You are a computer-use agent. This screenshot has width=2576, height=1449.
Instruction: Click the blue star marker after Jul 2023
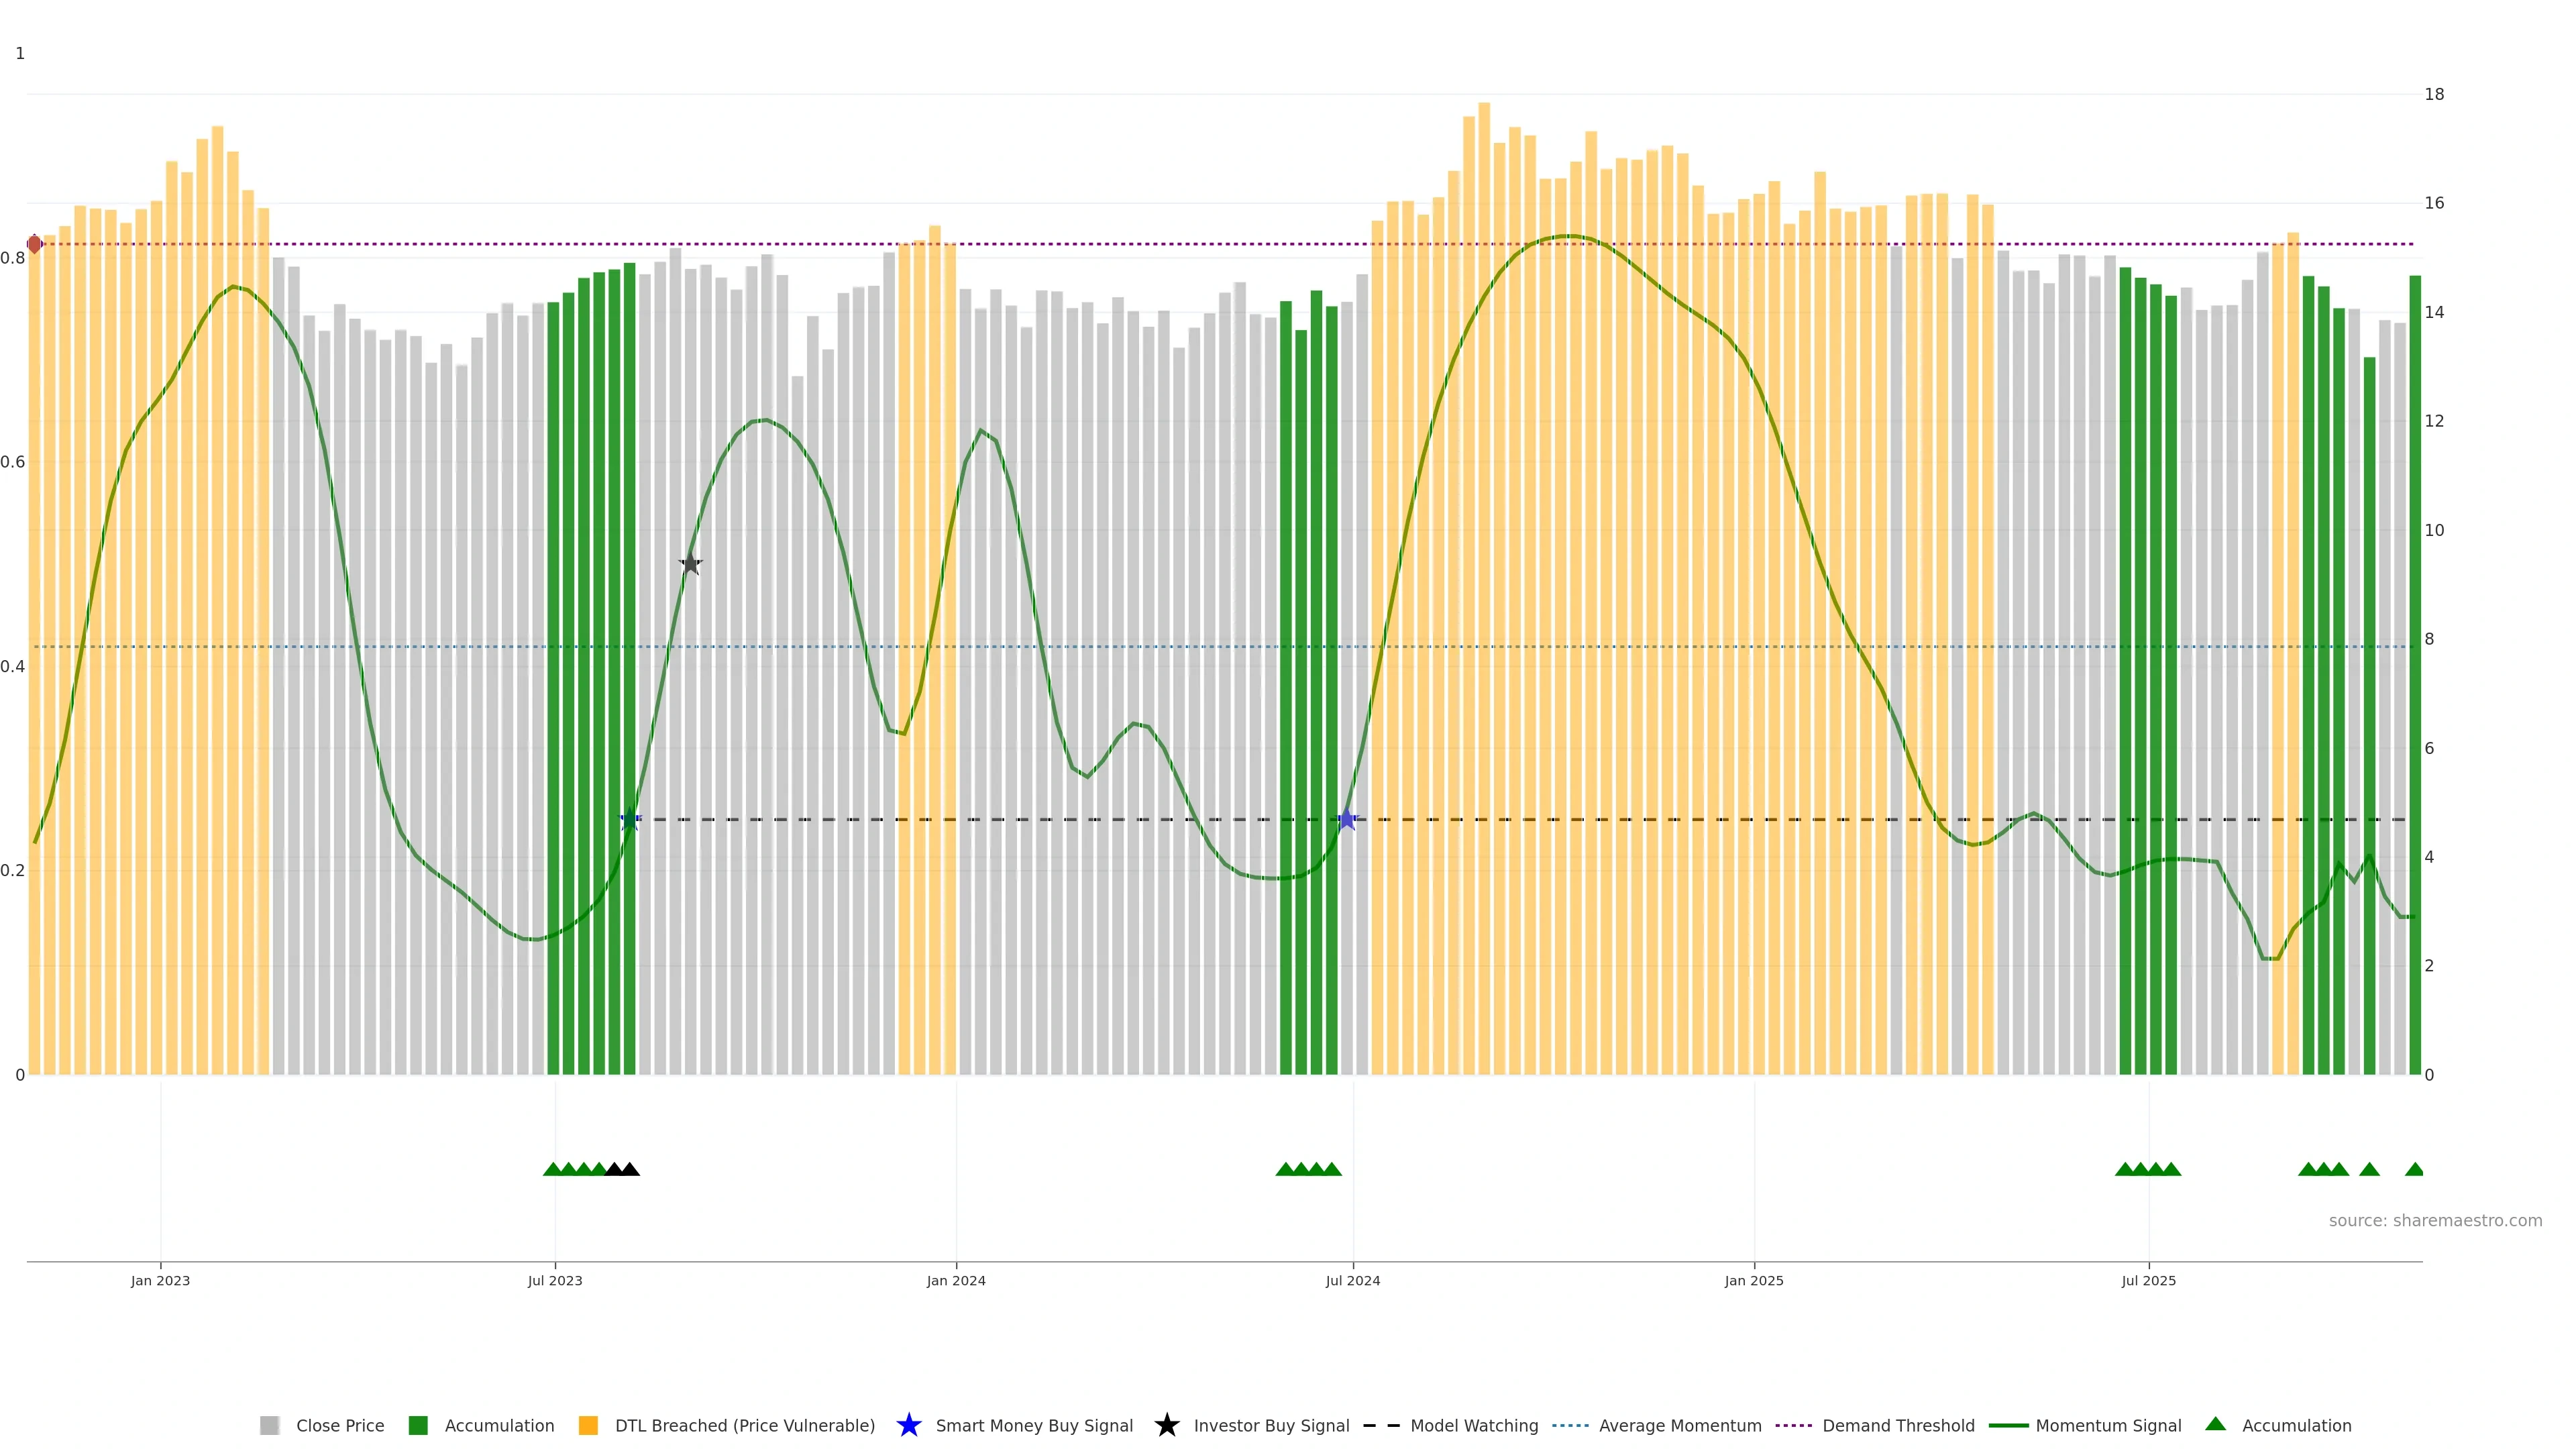pos(630,820)
